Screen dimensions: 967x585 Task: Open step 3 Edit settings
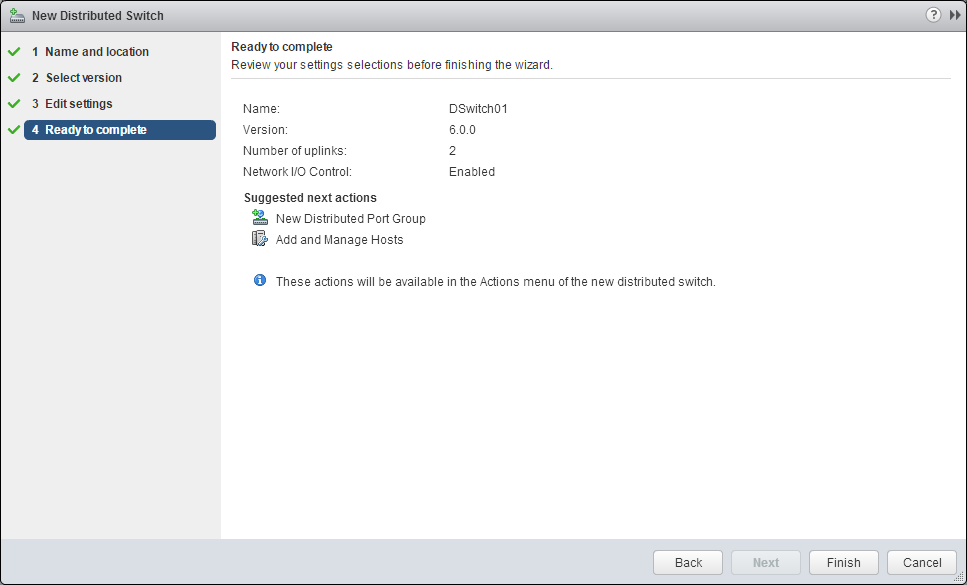click(x=78, y=104)
